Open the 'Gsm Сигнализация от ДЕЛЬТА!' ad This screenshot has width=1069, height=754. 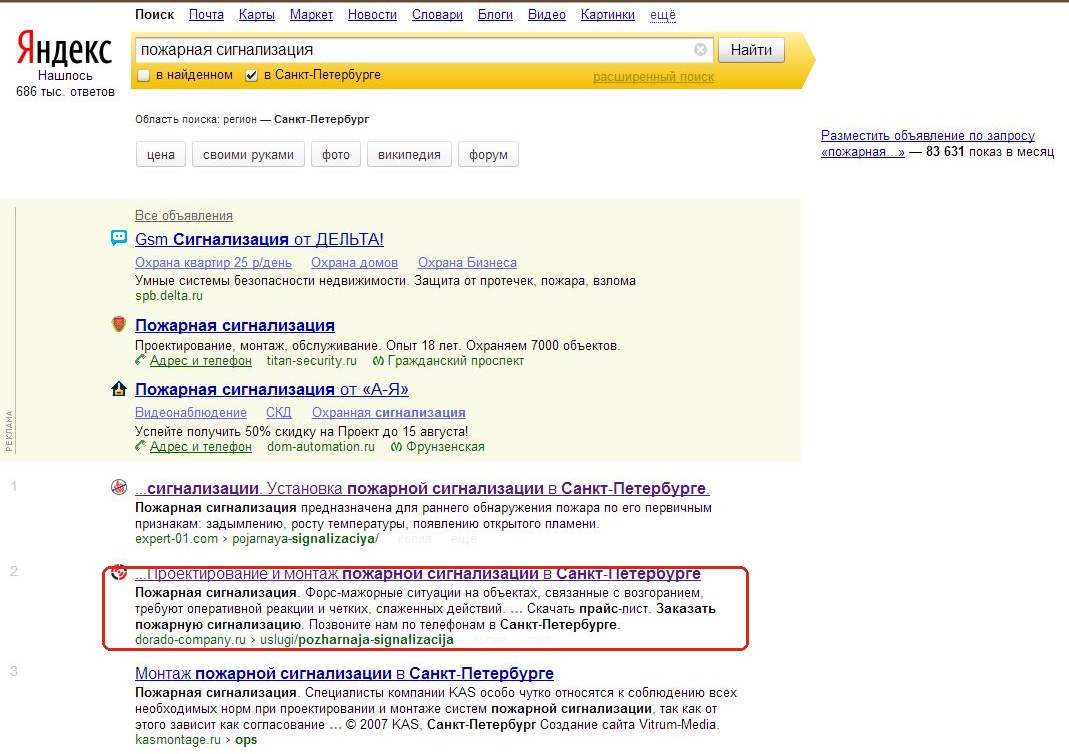pos(259,239)
